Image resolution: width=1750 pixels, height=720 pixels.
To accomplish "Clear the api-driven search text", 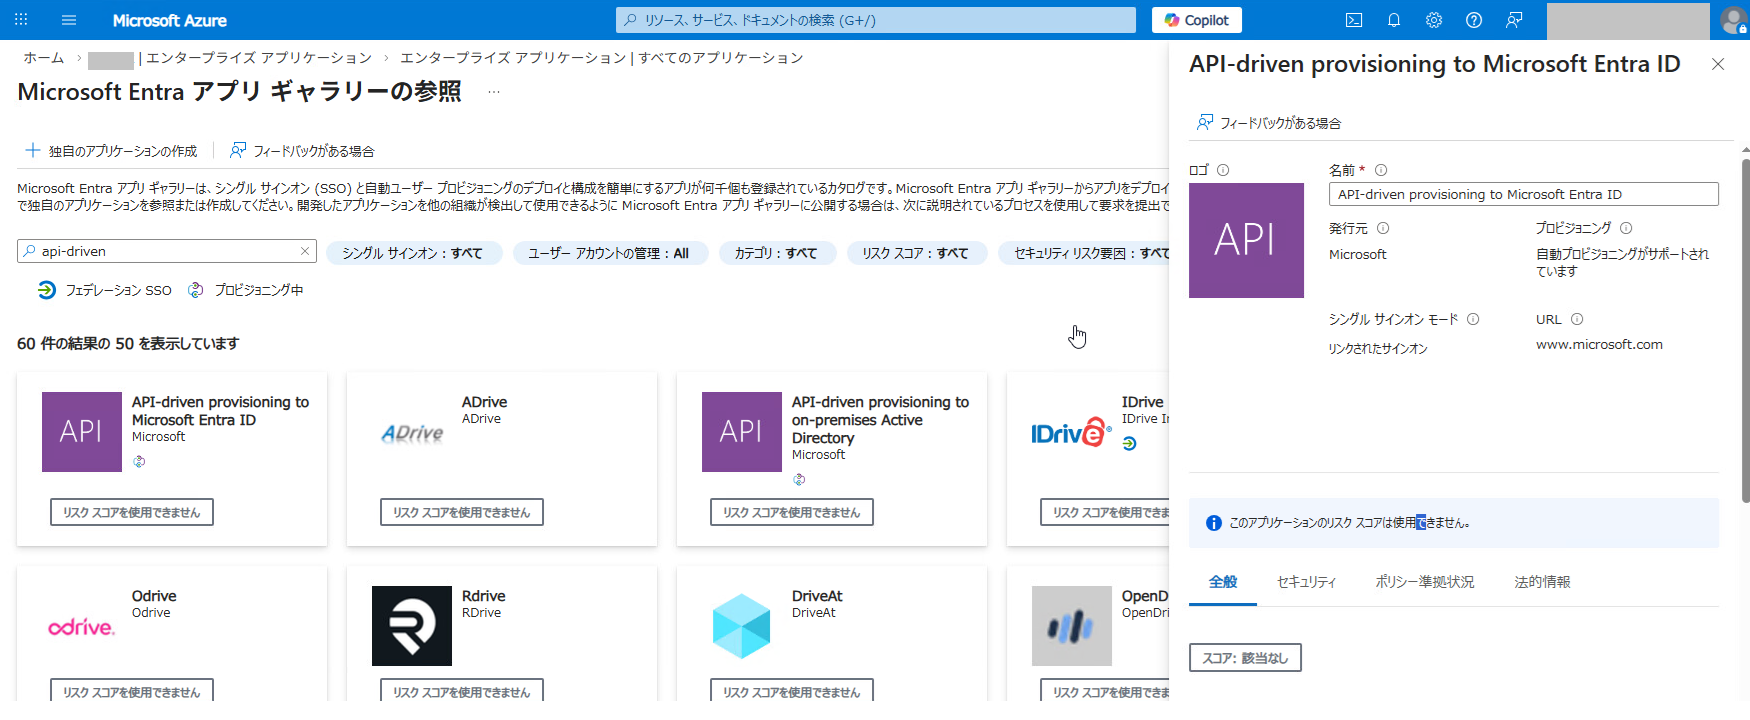I will point(305,251).
